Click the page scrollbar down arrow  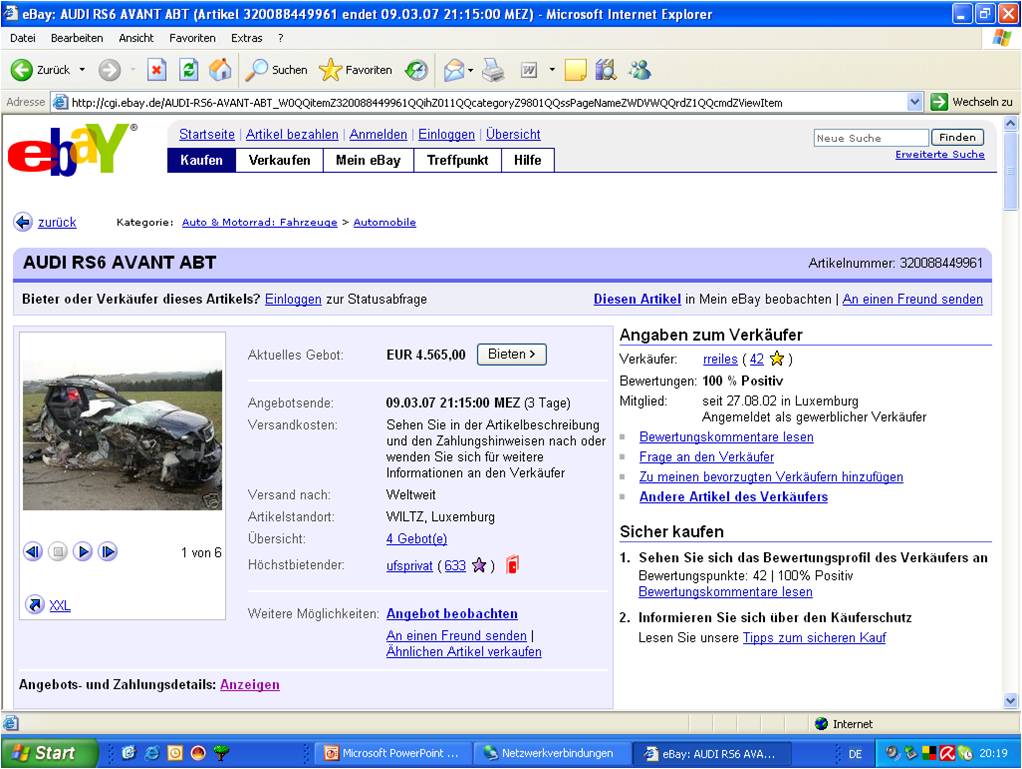(1010, 701)
